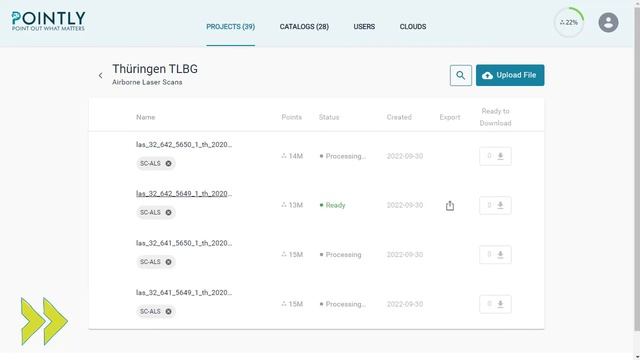Switch to Catalogs (28) tab

tap(304, 27)
